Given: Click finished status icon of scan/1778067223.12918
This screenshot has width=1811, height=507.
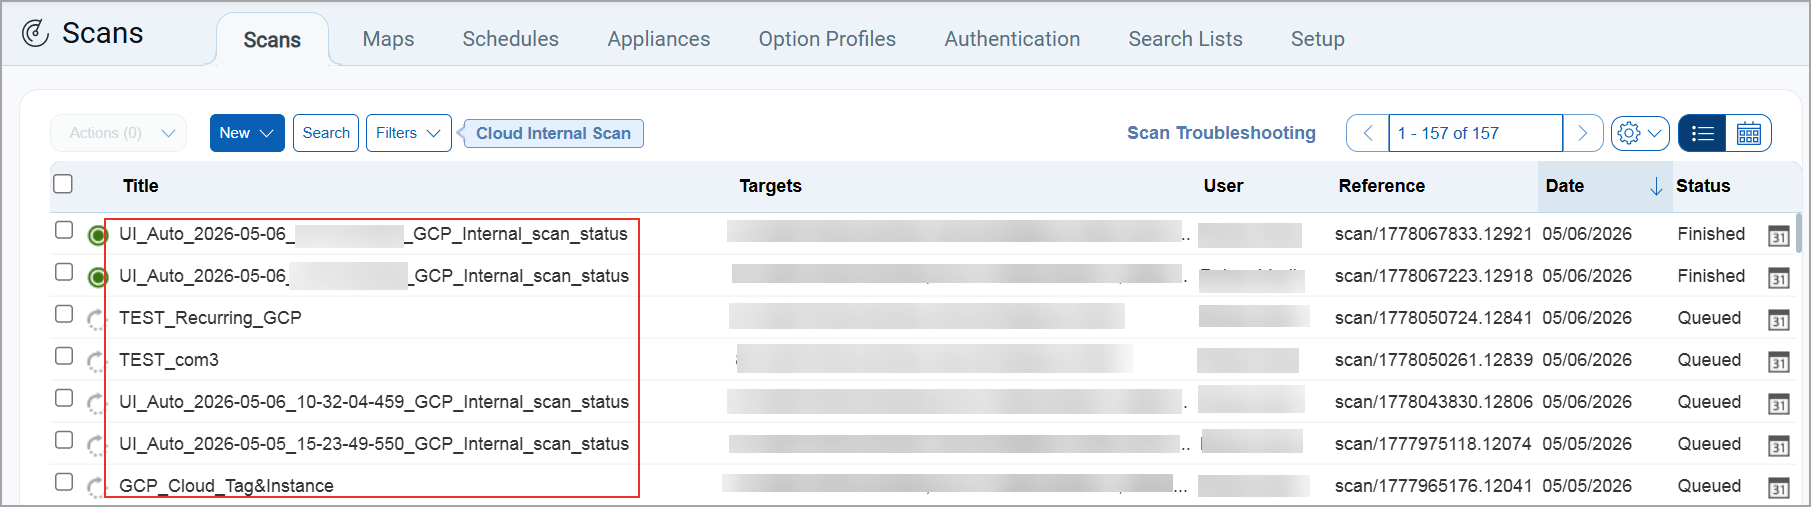Looking at the screenshot, I should [97, 277].
